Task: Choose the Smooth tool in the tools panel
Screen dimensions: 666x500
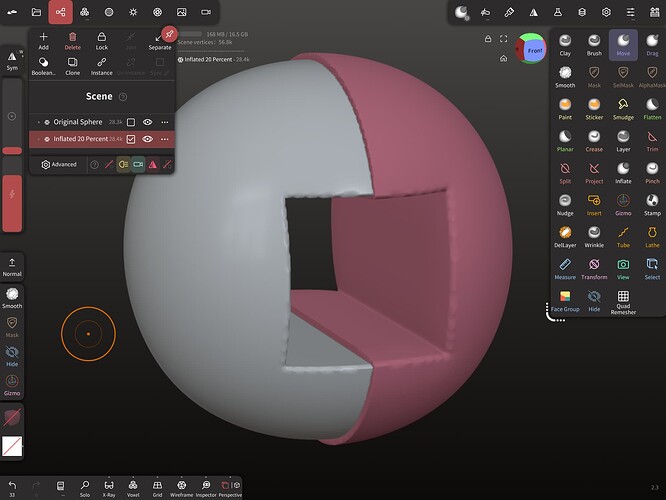Action: click(x=565, y=77)
